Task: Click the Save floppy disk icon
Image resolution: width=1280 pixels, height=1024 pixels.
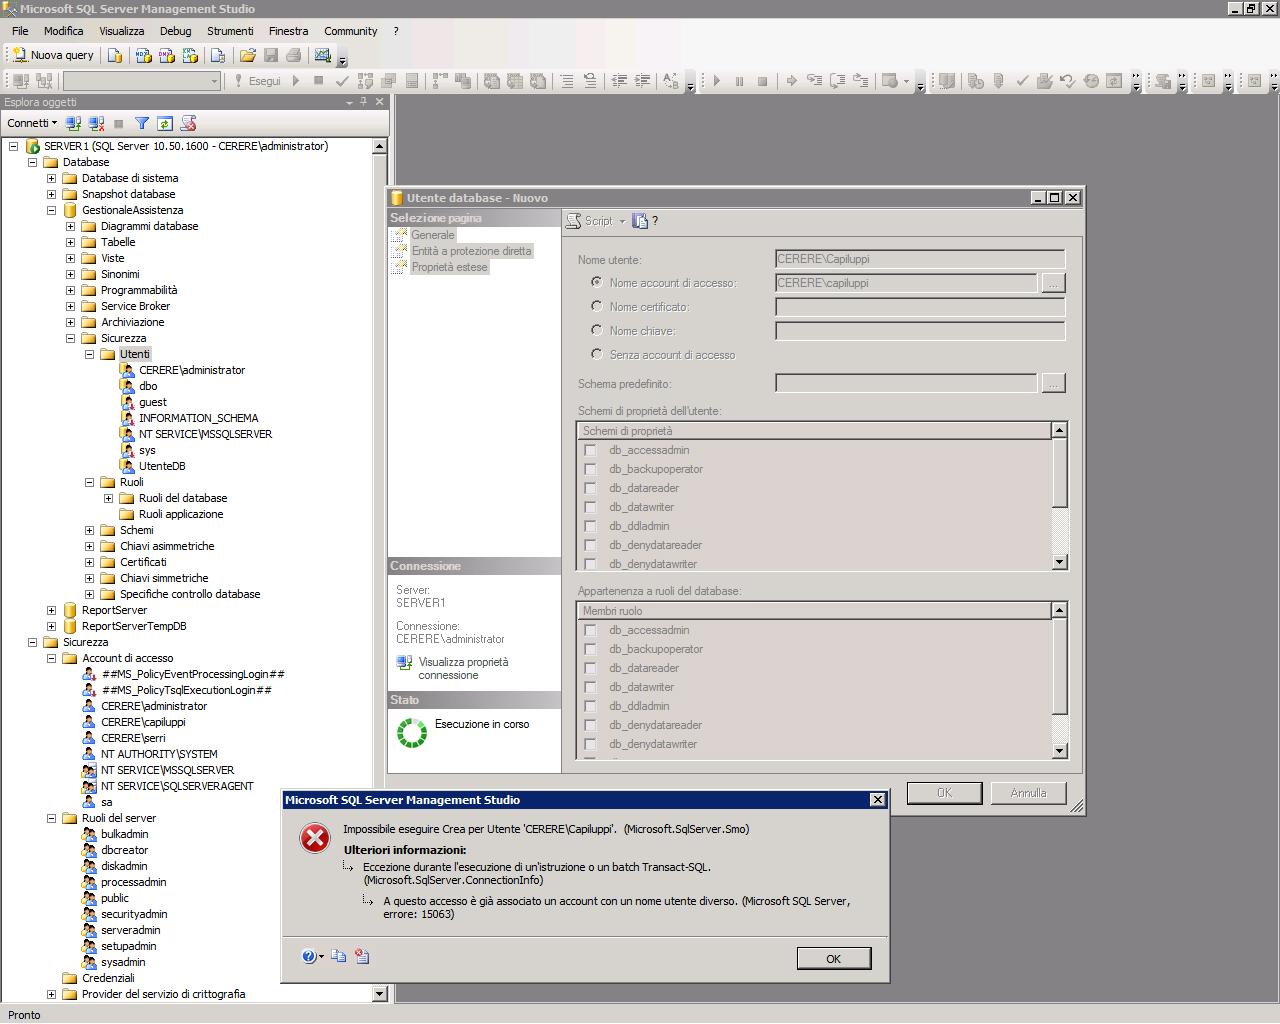Action: (x=270, y=55)
